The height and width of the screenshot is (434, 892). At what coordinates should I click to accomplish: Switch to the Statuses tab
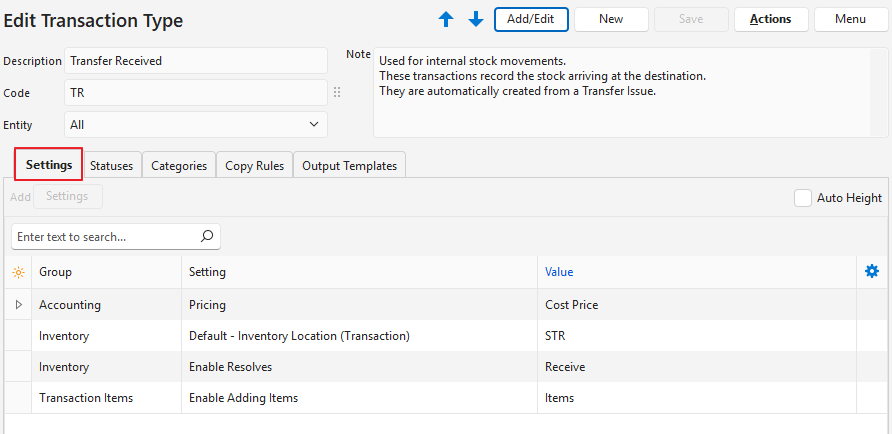tap(111, 166)
